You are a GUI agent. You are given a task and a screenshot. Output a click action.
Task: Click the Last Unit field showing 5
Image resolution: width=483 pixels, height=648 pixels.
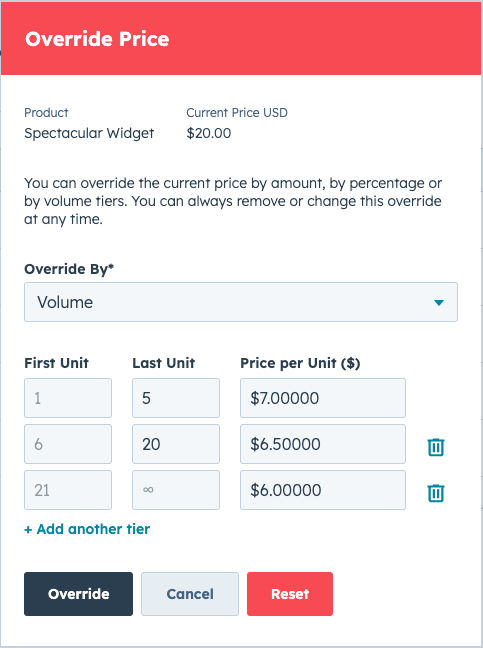click(176, 398)
